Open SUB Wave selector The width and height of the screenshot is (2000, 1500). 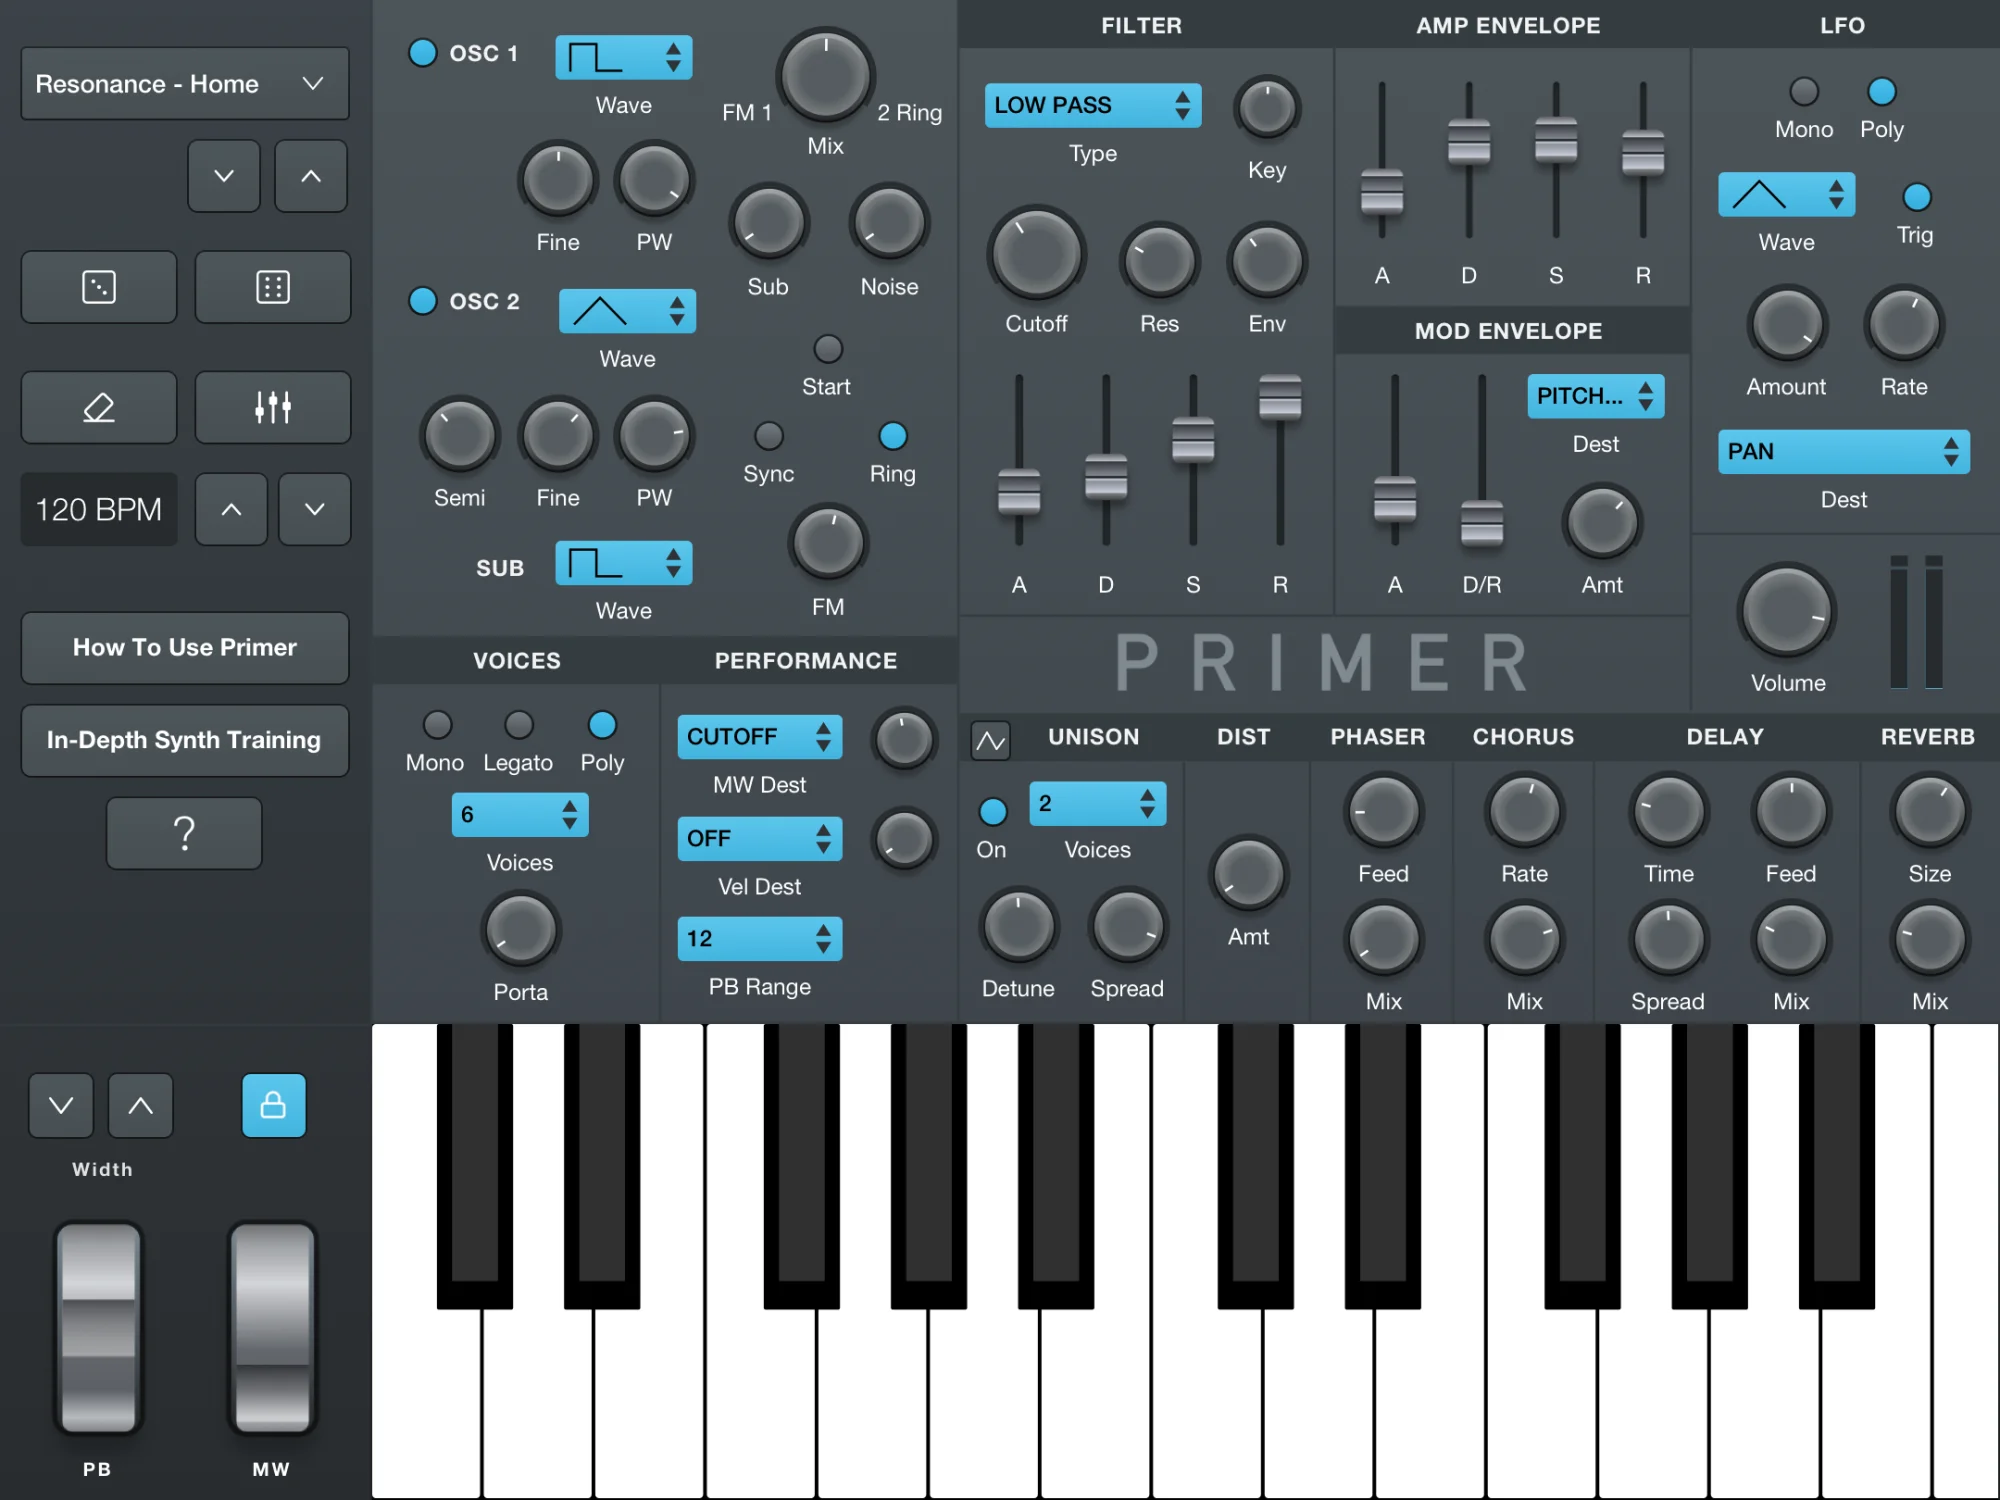coord(624,563)
